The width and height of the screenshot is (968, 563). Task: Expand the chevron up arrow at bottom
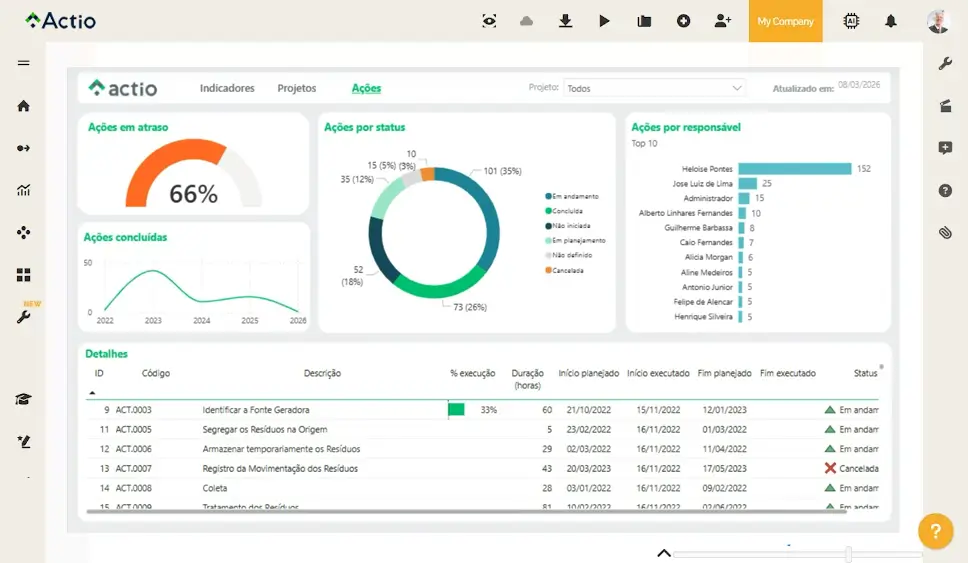pyautogui.click(x=663, y=553)
